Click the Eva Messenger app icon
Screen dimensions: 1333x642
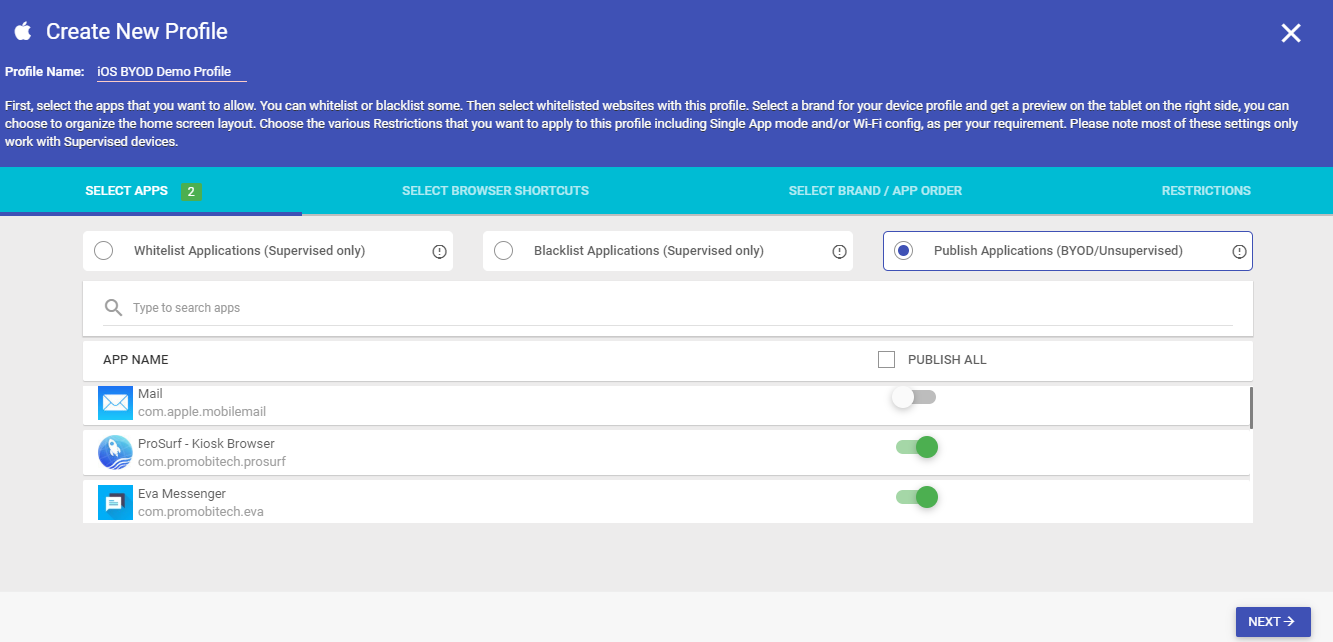point(115,503)
